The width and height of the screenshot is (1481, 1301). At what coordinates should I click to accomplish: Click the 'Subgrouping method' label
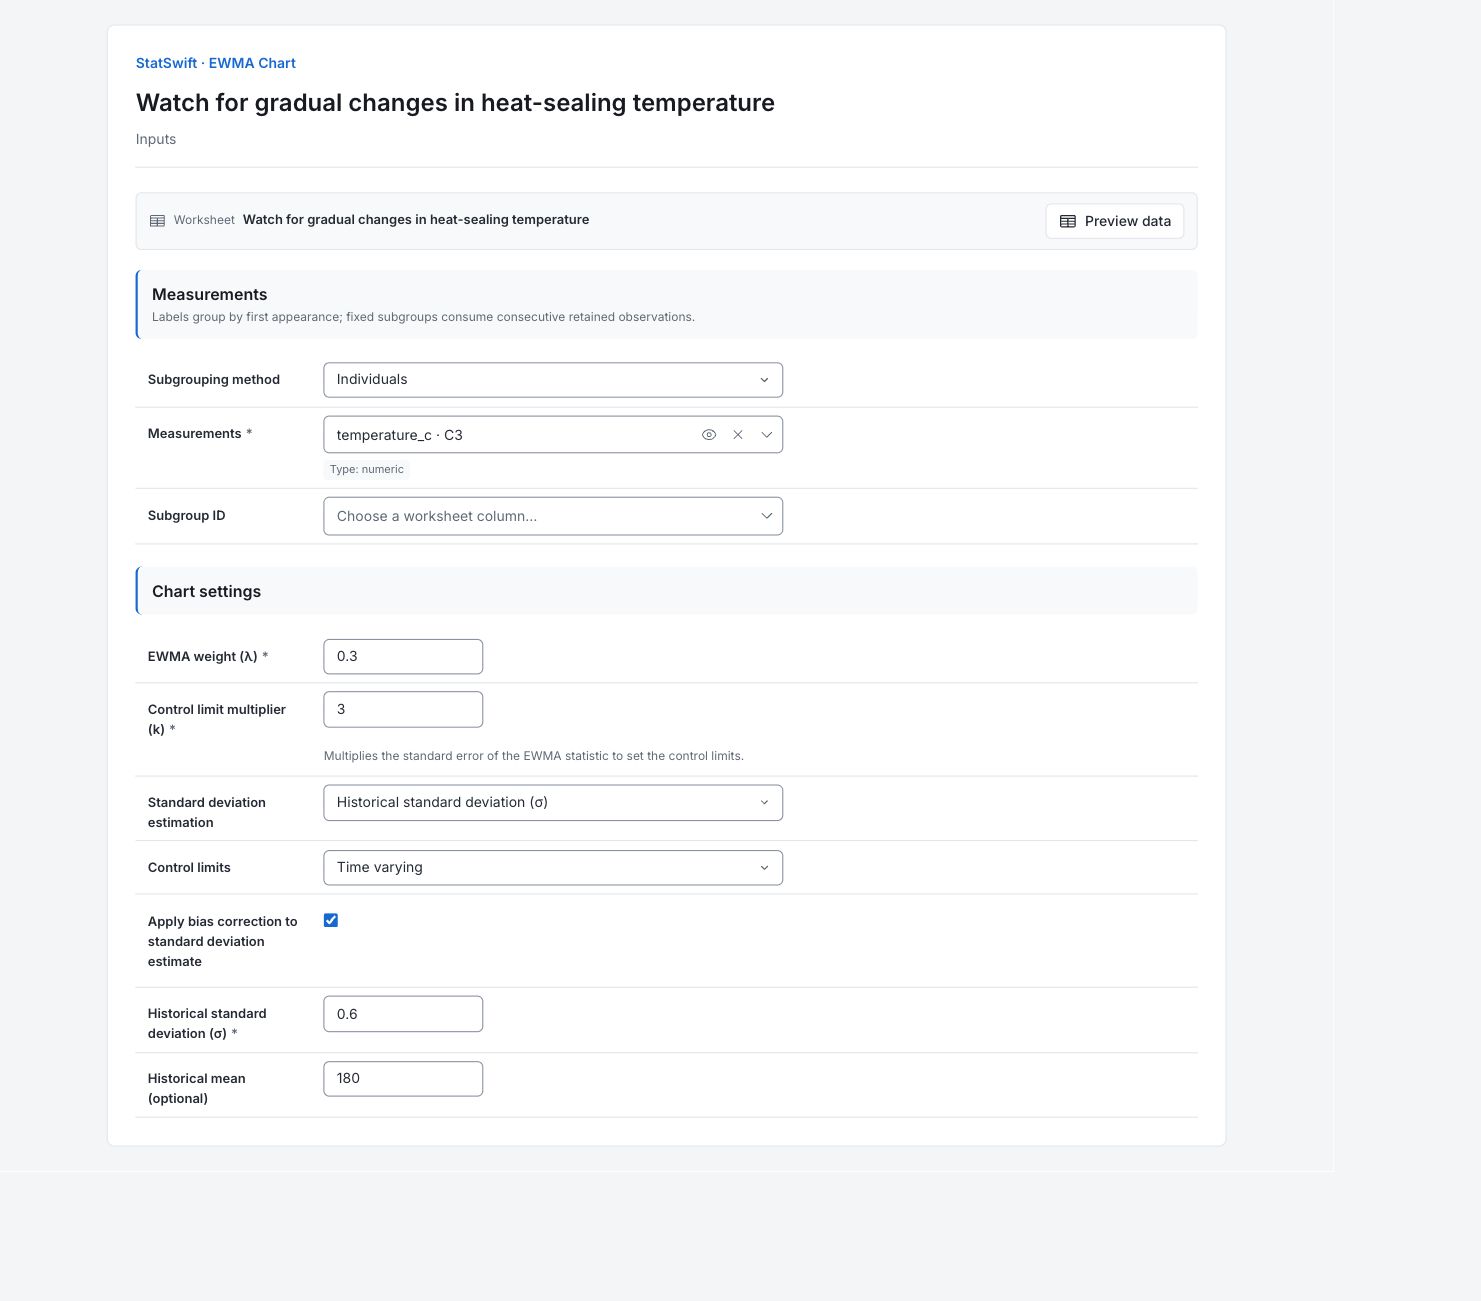pyautogui.click(x=214, y=380)
